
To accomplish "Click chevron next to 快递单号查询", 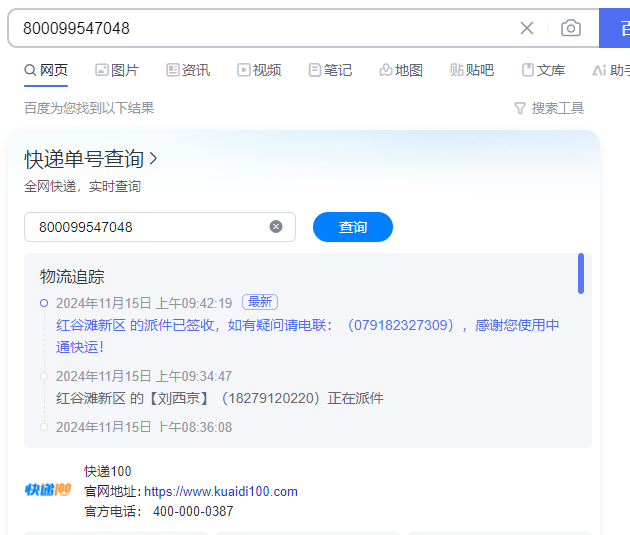I will (153, 159).
